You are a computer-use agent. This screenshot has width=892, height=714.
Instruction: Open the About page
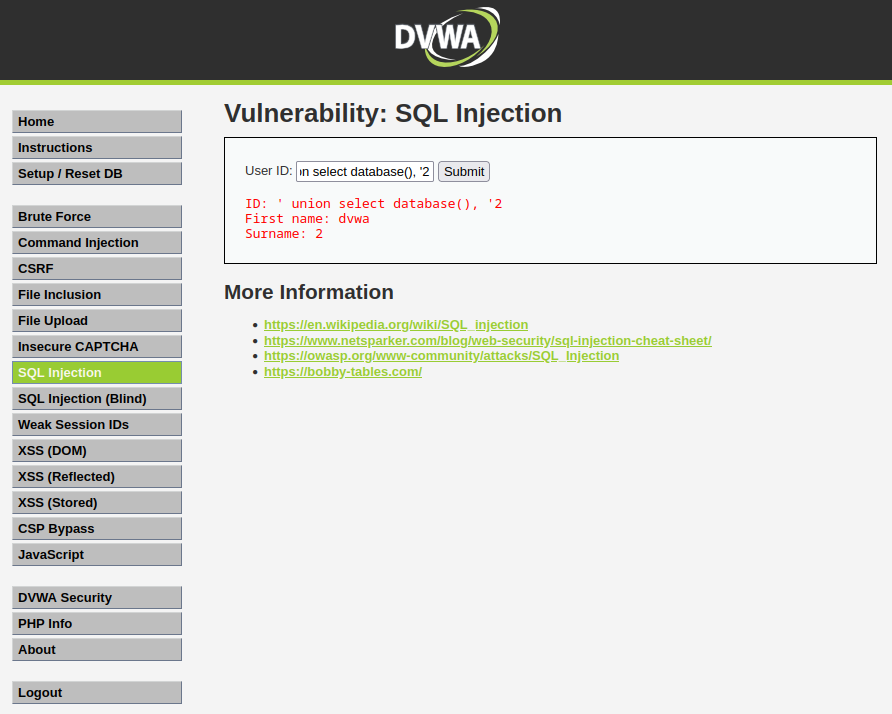tap(97, 650)
